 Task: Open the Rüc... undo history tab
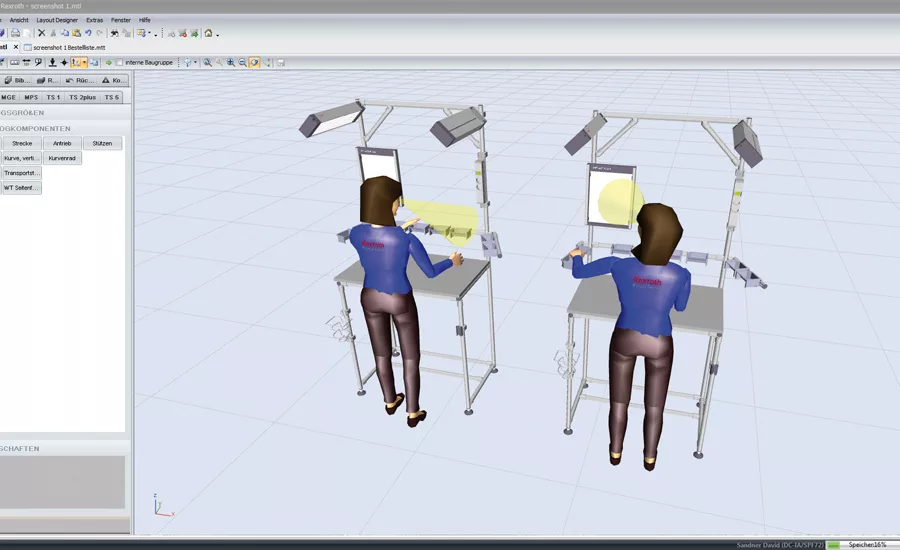[80, 80]
